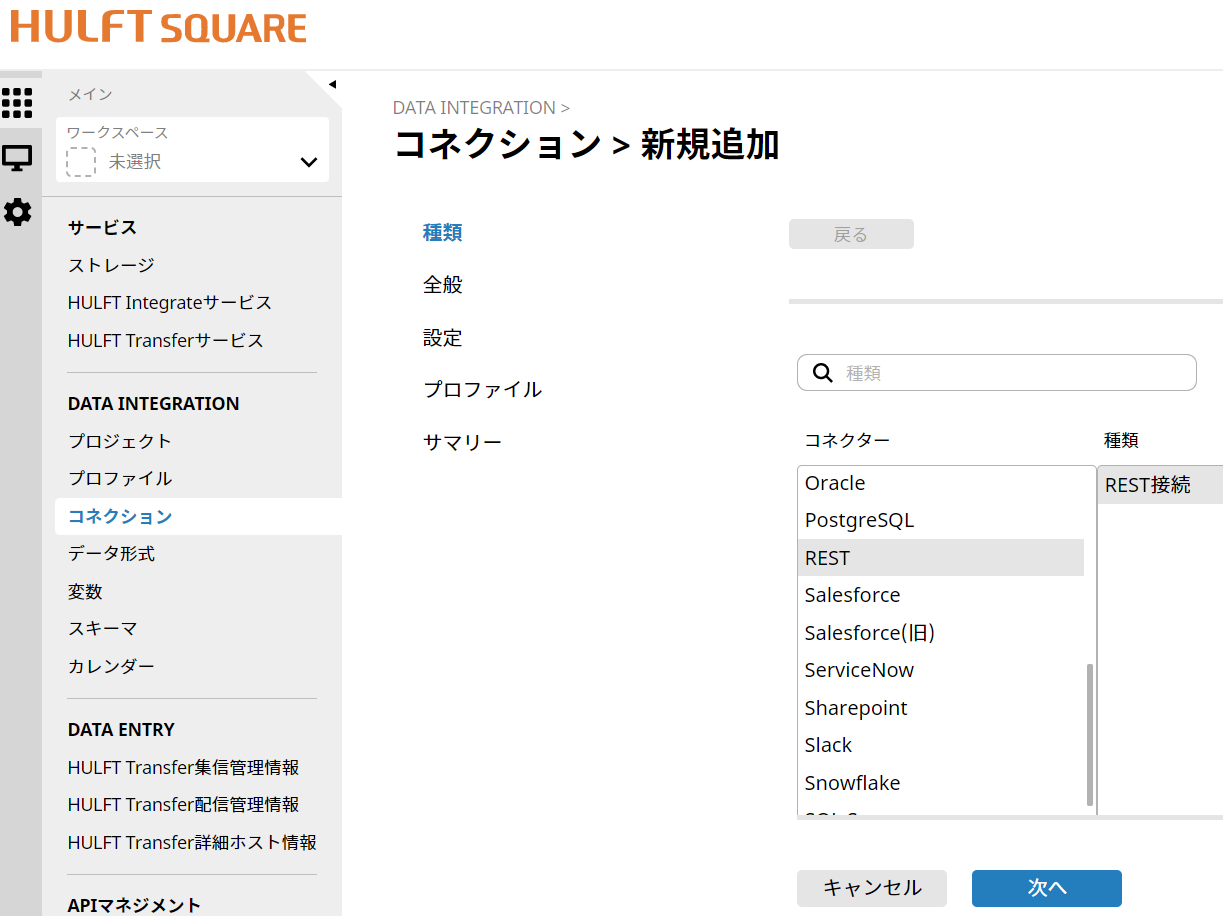The height and width of the screenshot is (916, 1223).
Task: Focus the 種類 search field
Action: tap(997, 373)
